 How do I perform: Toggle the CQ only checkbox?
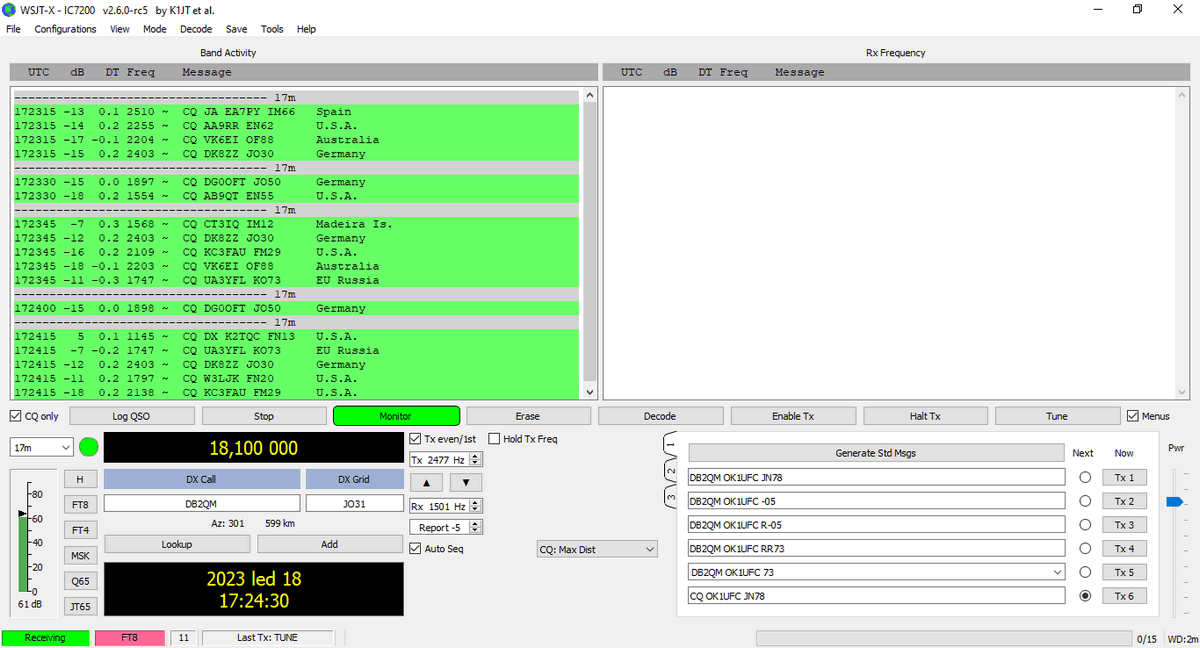pos(16,416)
